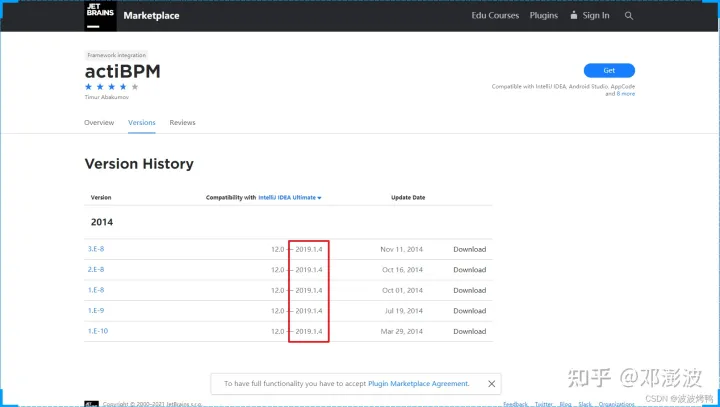
Task: Select the Versions tab
Action: coord(141,123)
